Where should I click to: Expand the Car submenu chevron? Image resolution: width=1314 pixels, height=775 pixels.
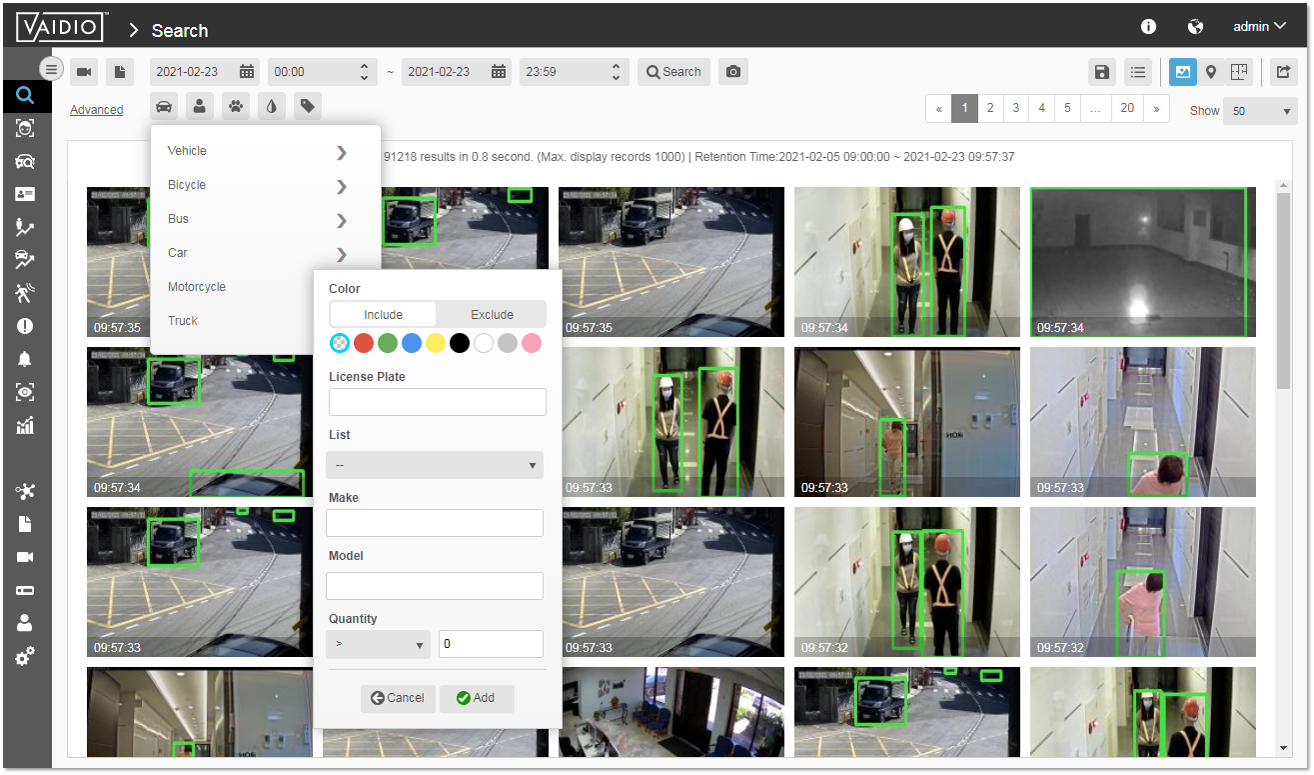click(x=342, y=254)
